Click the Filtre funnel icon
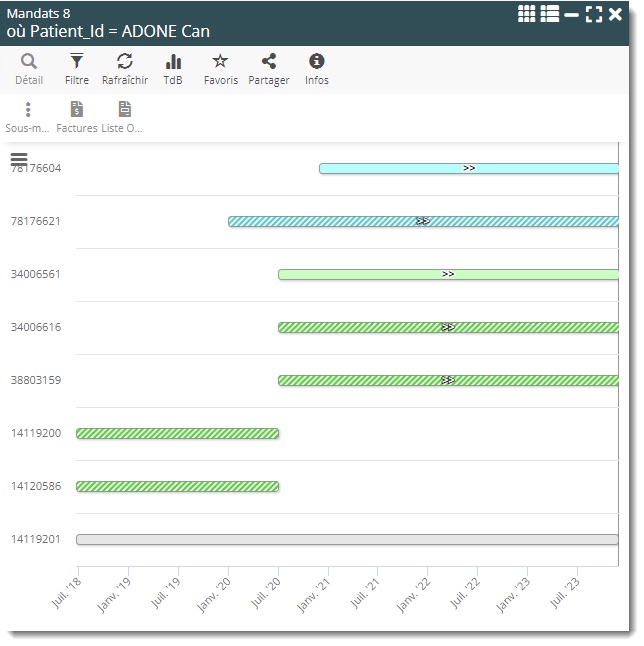The width and height of the screenshot is (644, 646). point(77,62)
